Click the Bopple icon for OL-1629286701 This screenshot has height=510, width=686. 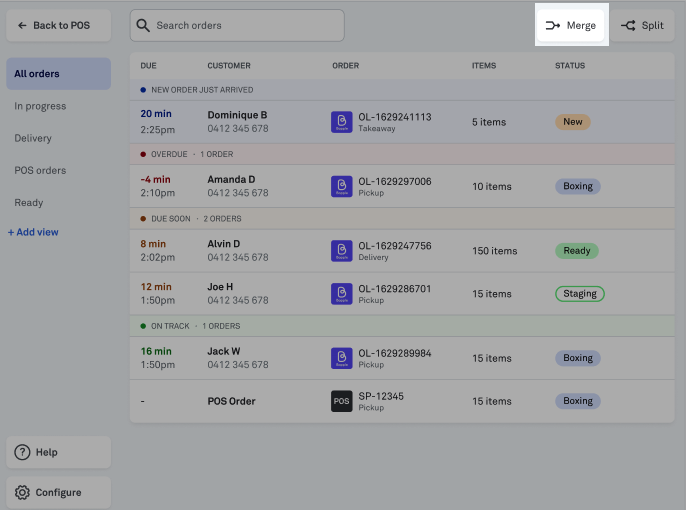[x=342, y=293]
